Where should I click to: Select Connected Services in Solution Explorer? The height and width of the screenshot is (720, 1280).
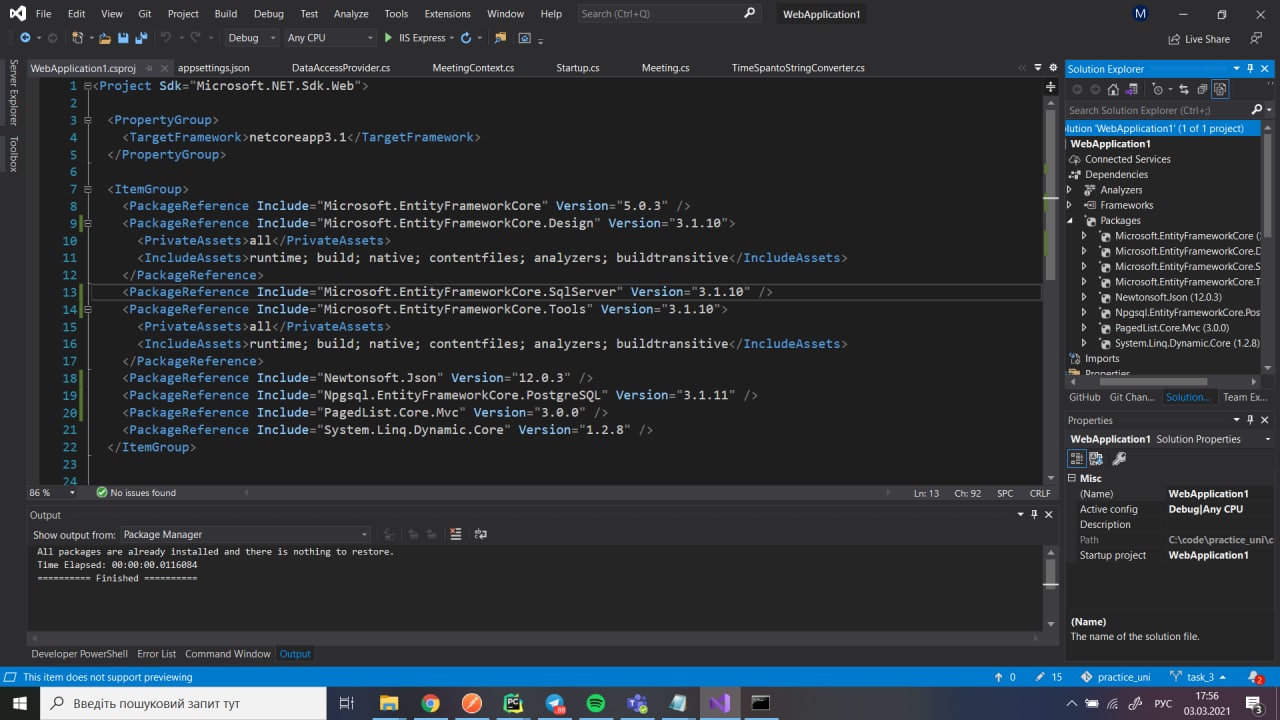coord(1127,159)
